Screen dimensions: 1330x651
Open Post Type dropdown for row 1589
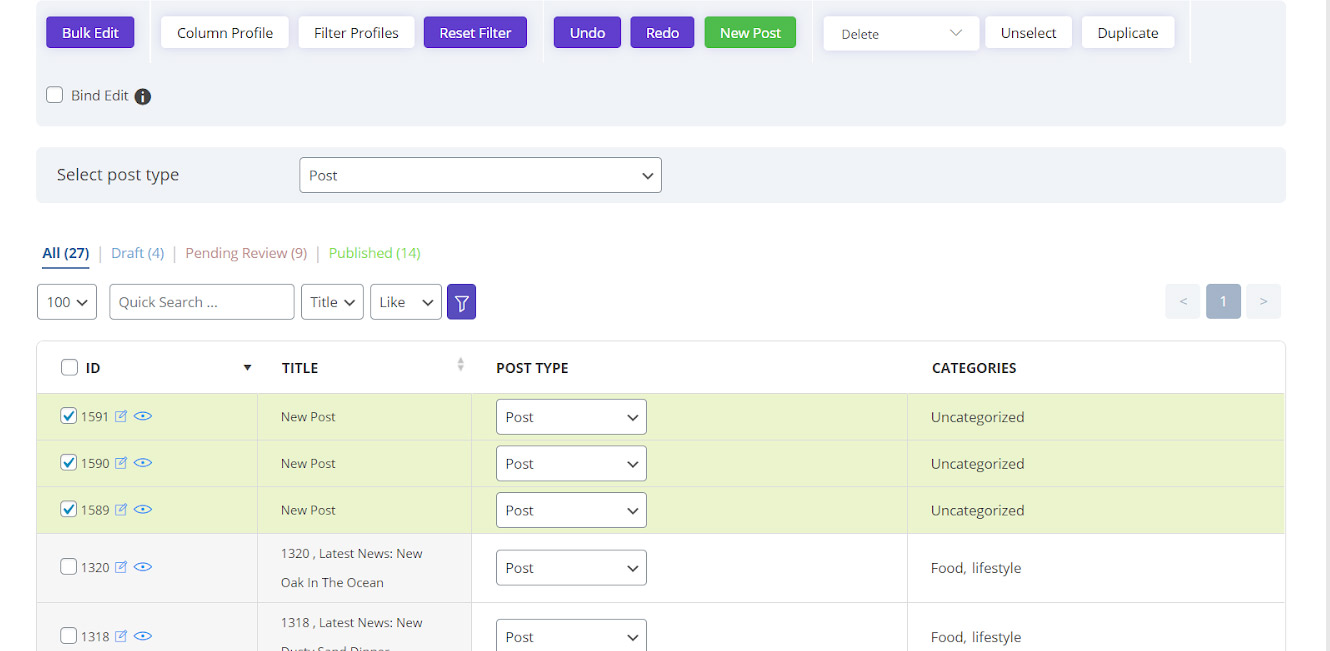coord(571,510)
